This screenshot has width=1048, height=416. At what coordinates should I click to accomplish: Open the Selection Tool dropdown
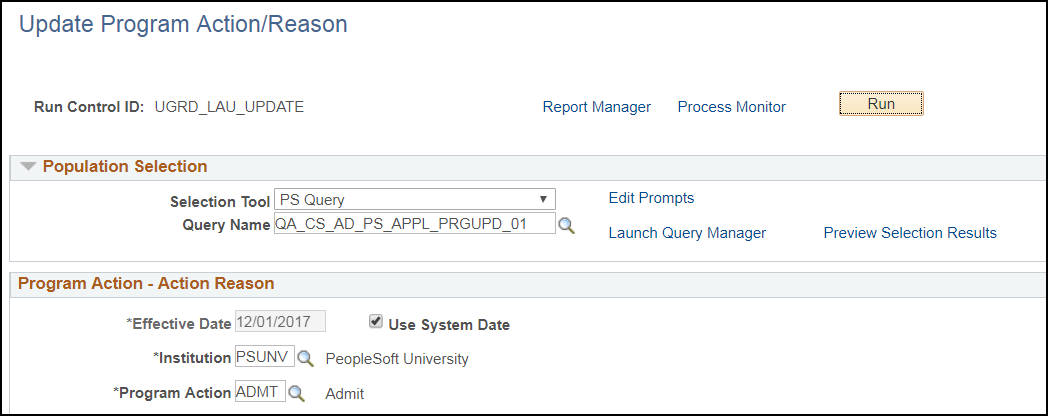click(x=415, y=199)
